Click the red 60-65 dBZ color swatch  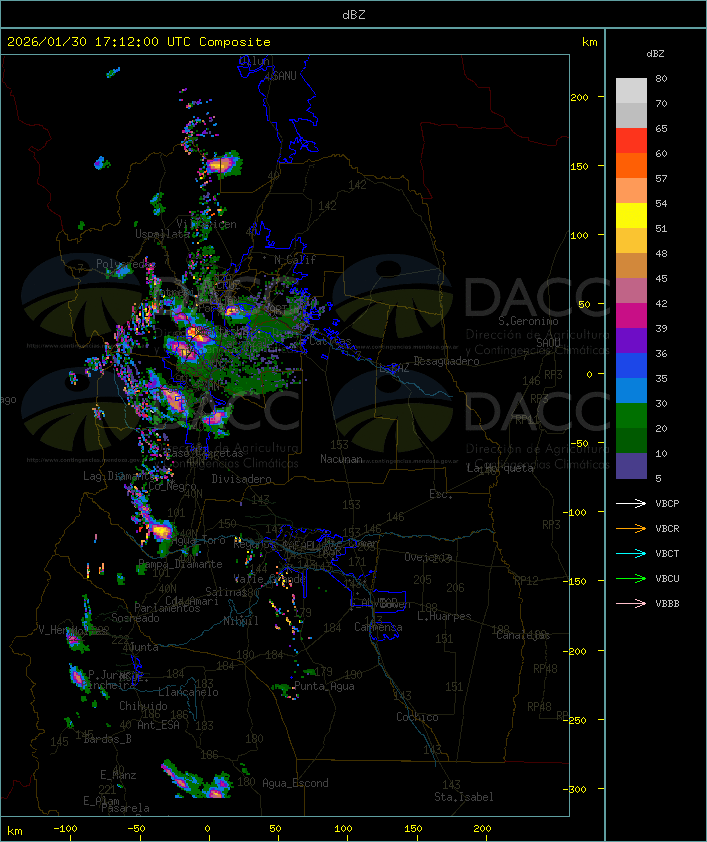(631, 141)
